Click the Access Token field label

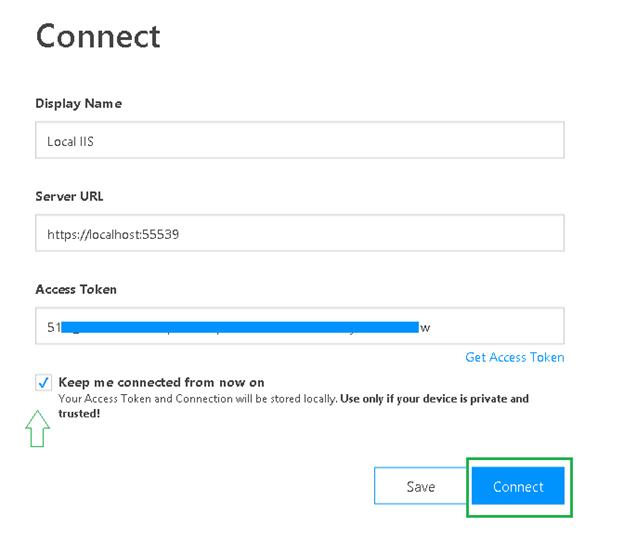coord(76,289)
